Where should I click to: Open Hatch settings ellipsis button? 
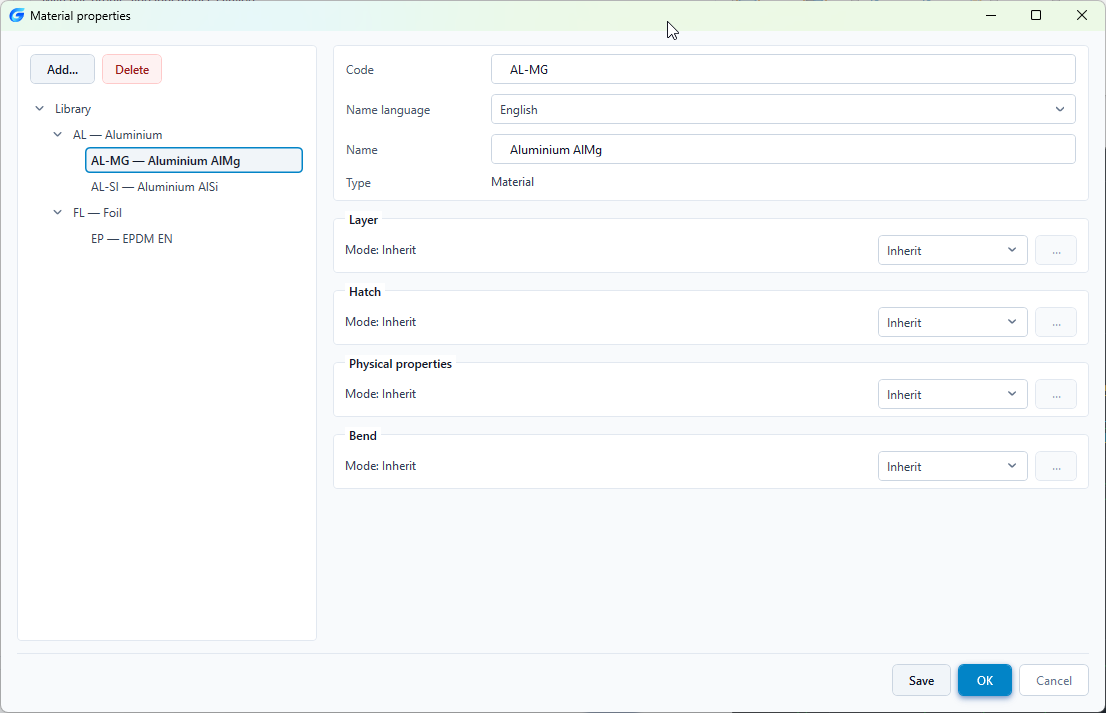1056,322
